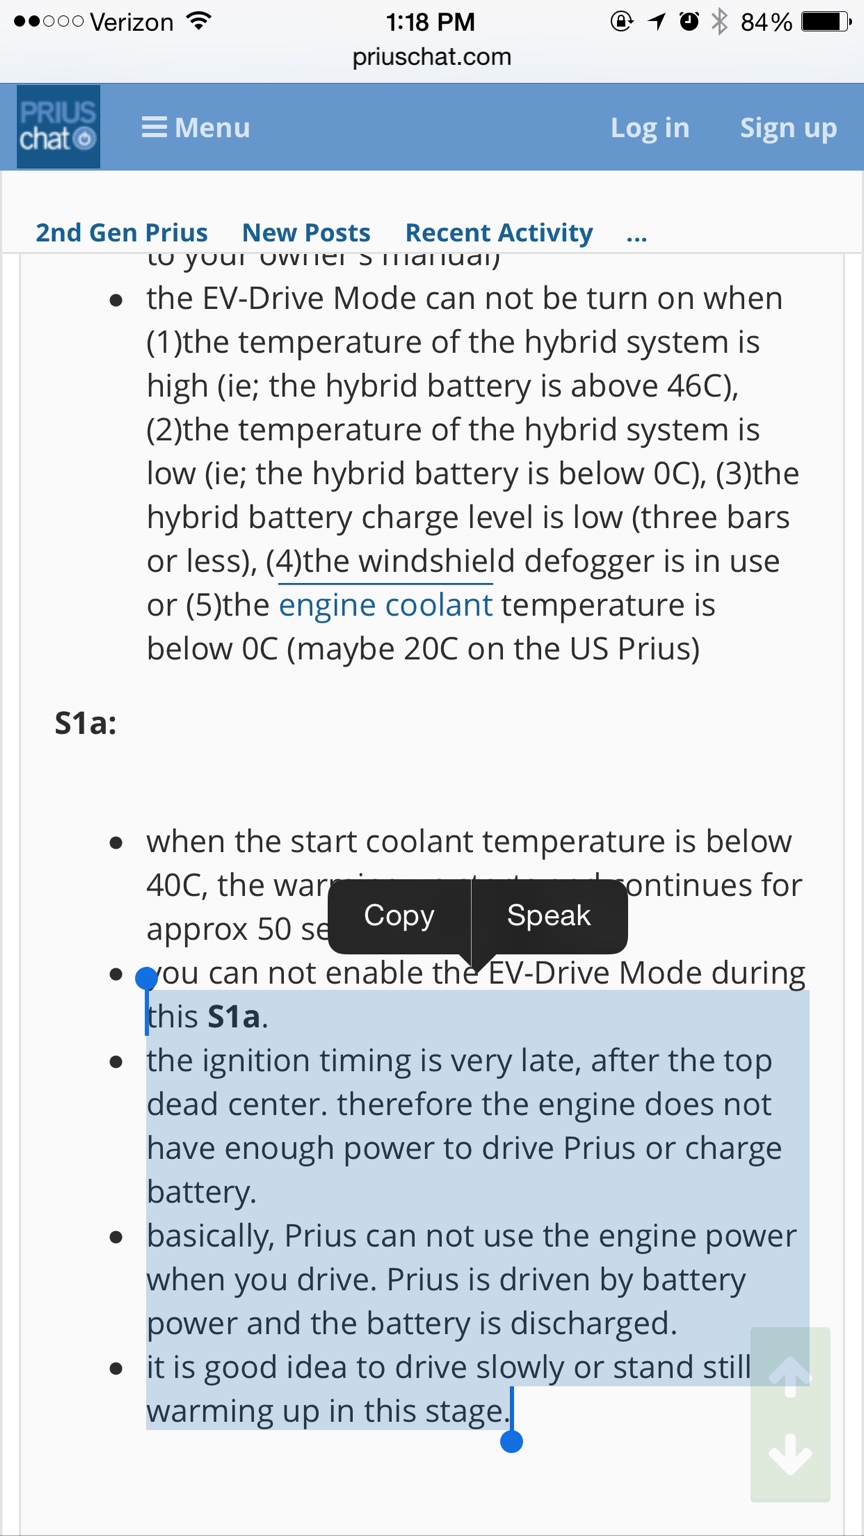Go to the 2nd Gen Prius section

click(x=122, y=233)
